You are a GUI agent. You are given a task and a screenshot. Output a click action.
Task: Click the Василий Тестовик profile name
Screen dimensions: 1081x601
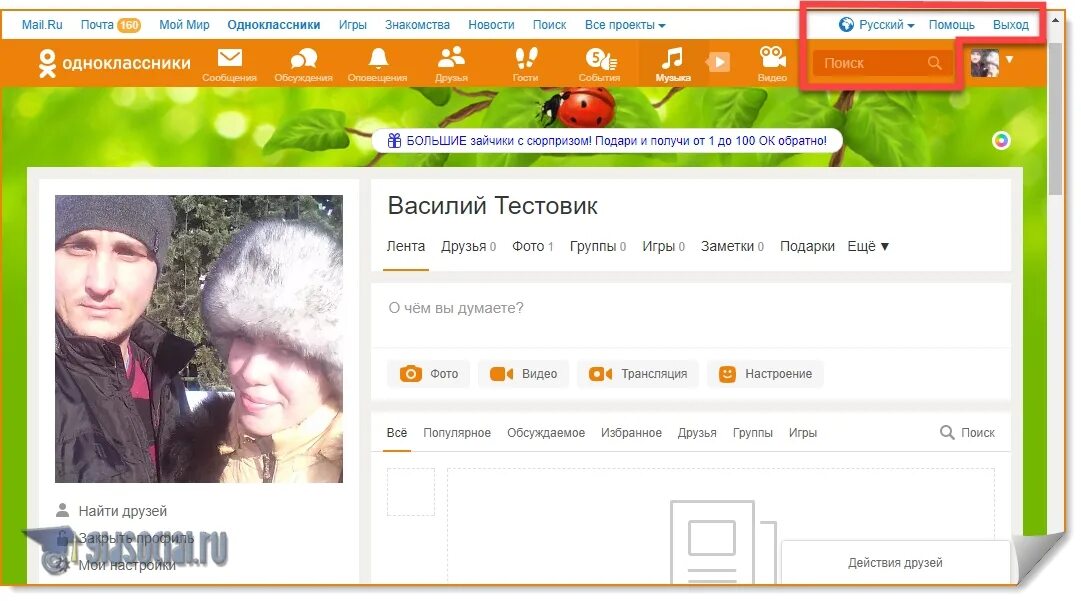coord(492,205)
